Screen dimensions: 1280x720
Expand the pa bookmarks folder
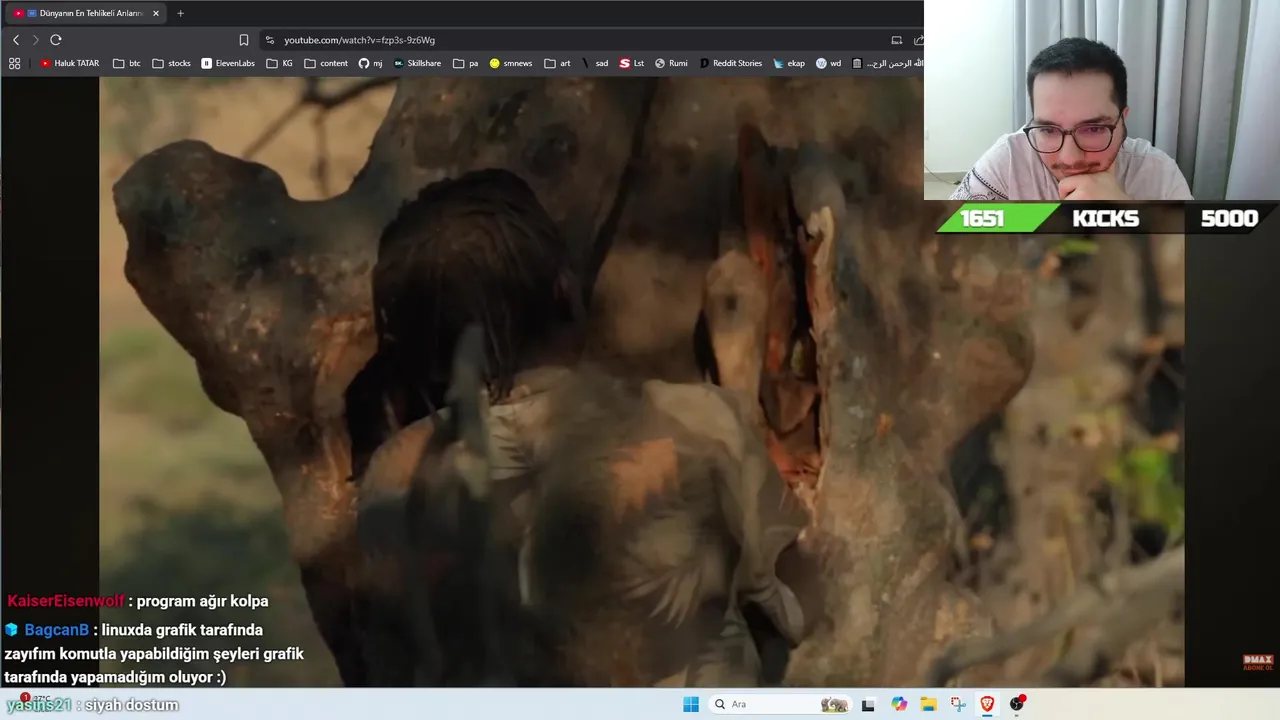[466, 63]
